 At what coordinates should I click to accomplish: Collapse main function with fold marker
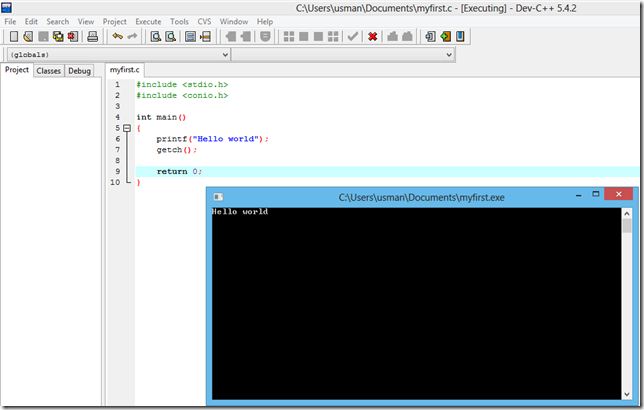[127, 128]
